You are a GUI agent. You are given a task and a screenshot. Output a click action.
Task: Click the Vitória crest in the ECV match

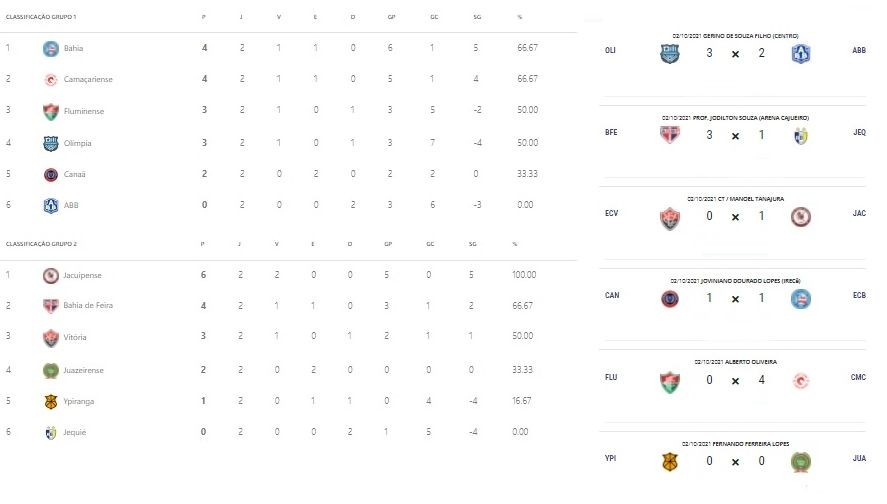[x=670, y=218]
